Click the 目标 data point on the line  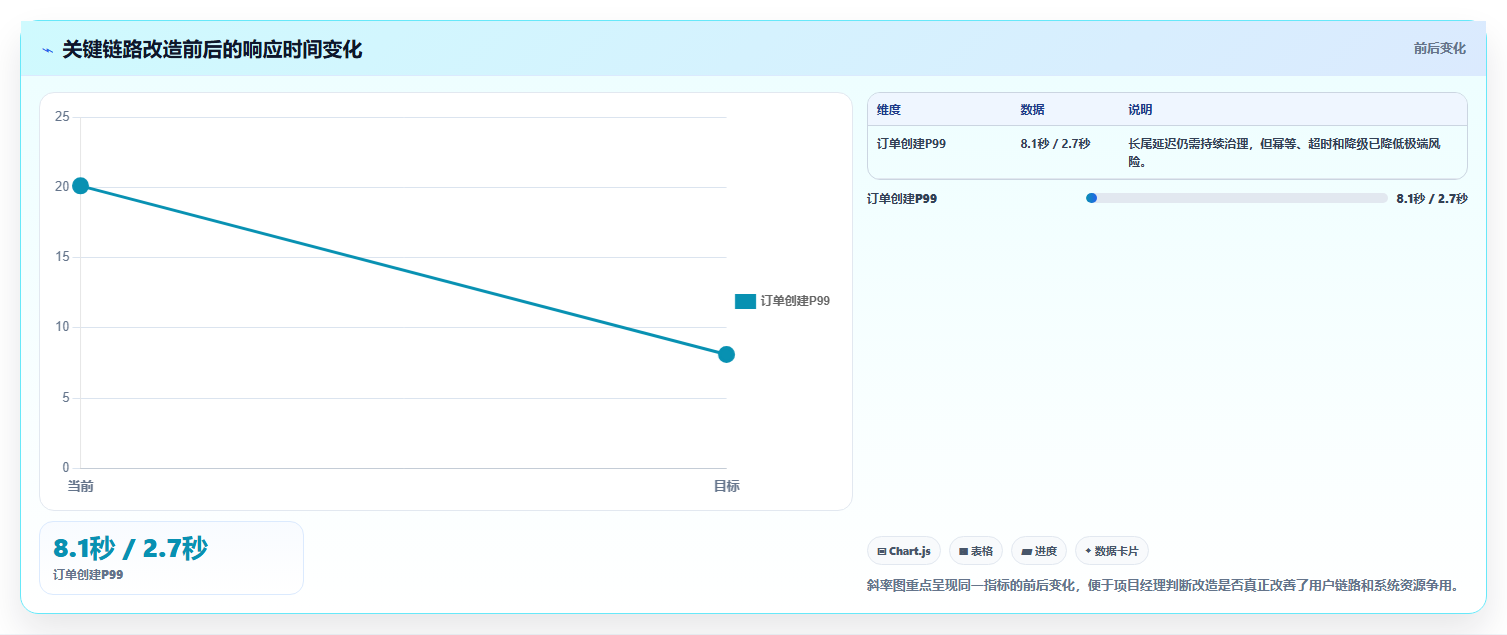click(x=726, y=354)
